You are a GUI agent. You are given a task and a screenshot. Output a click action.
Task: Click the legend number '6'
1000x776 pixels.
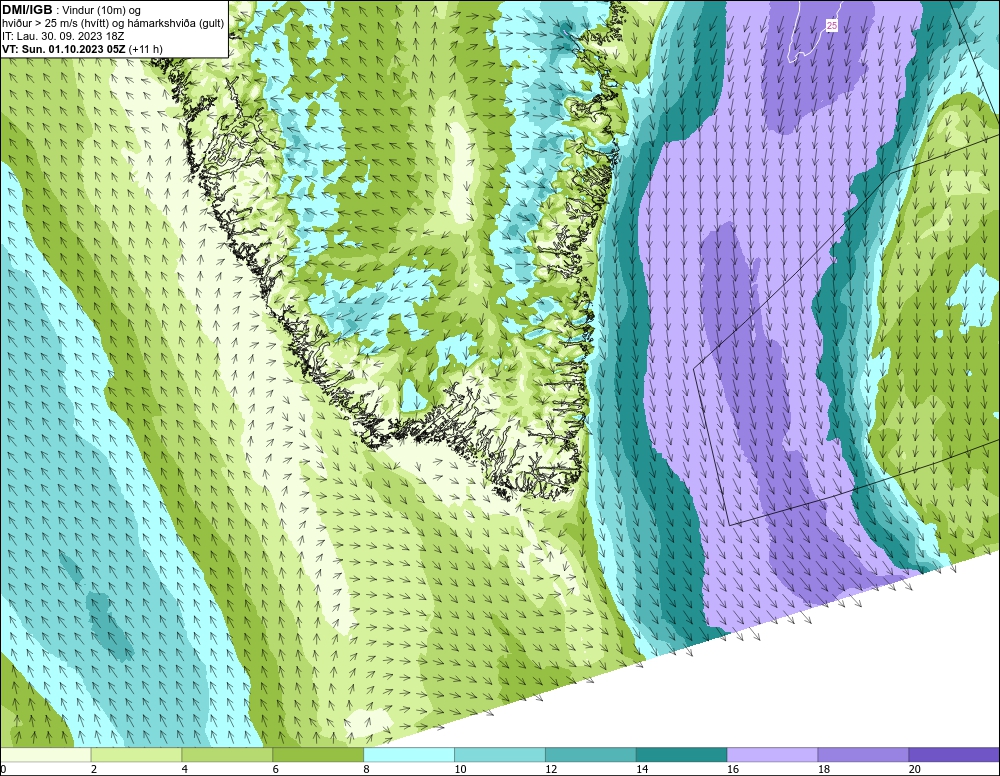point(276,769)
